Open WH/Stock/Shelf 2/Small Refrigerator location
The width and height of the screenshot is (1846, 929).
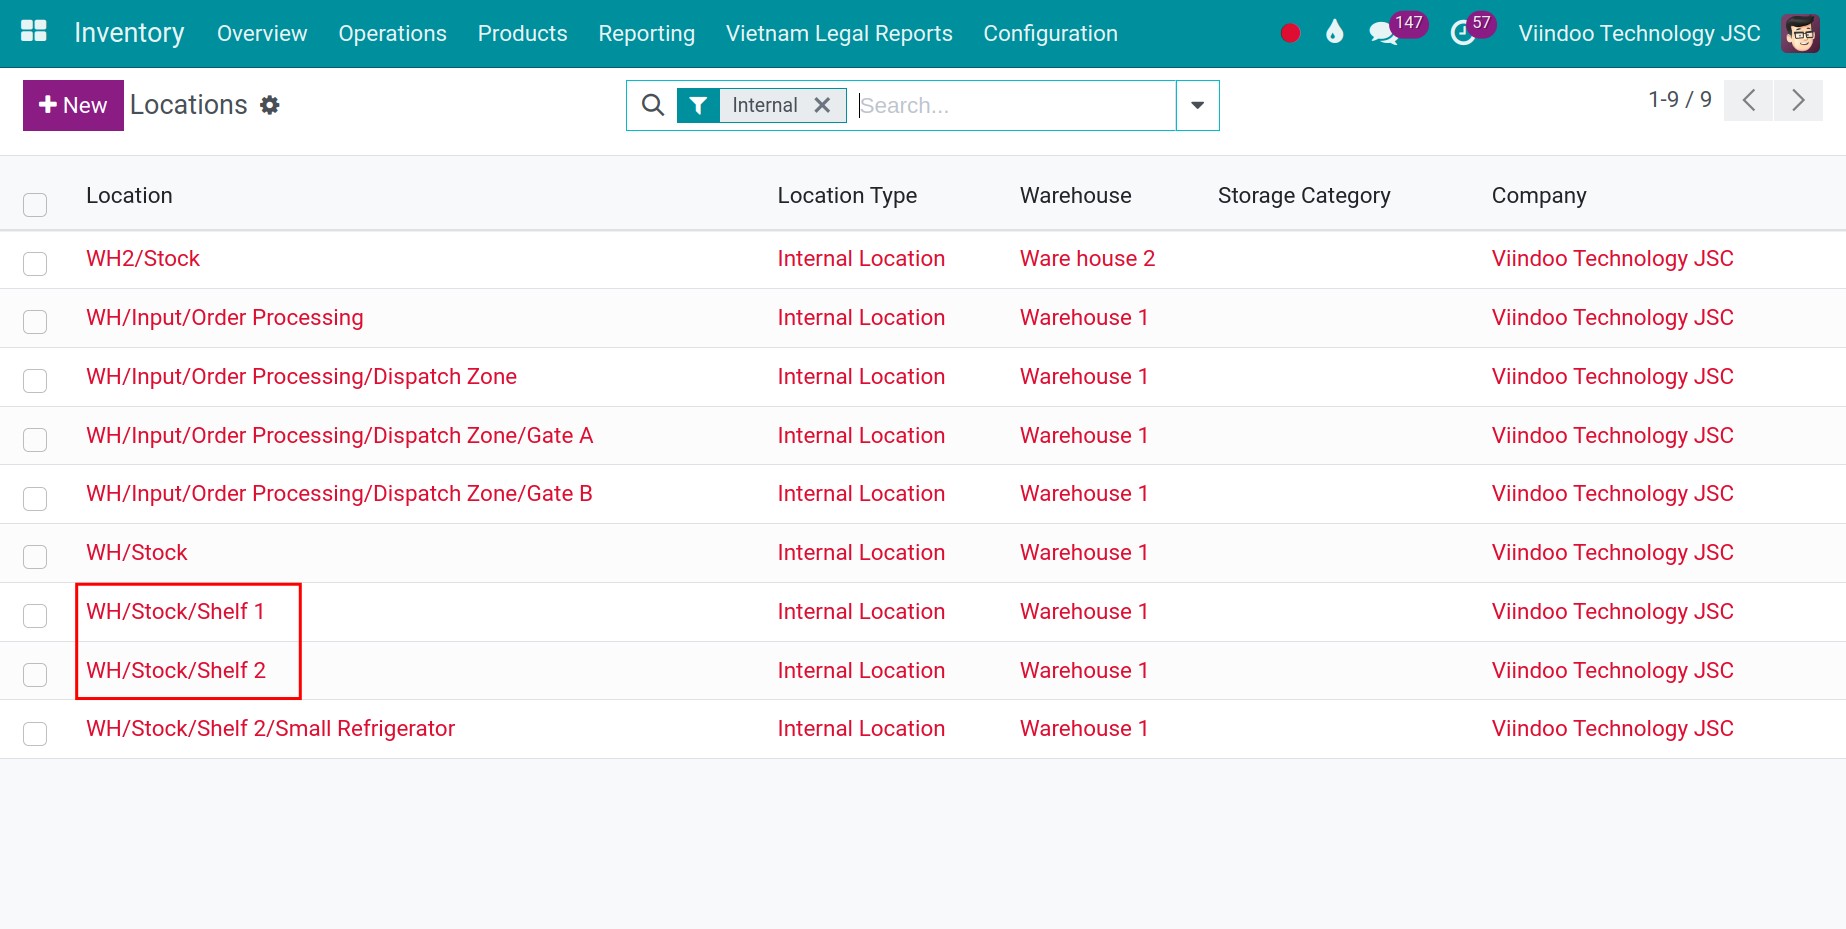[270, 728]
